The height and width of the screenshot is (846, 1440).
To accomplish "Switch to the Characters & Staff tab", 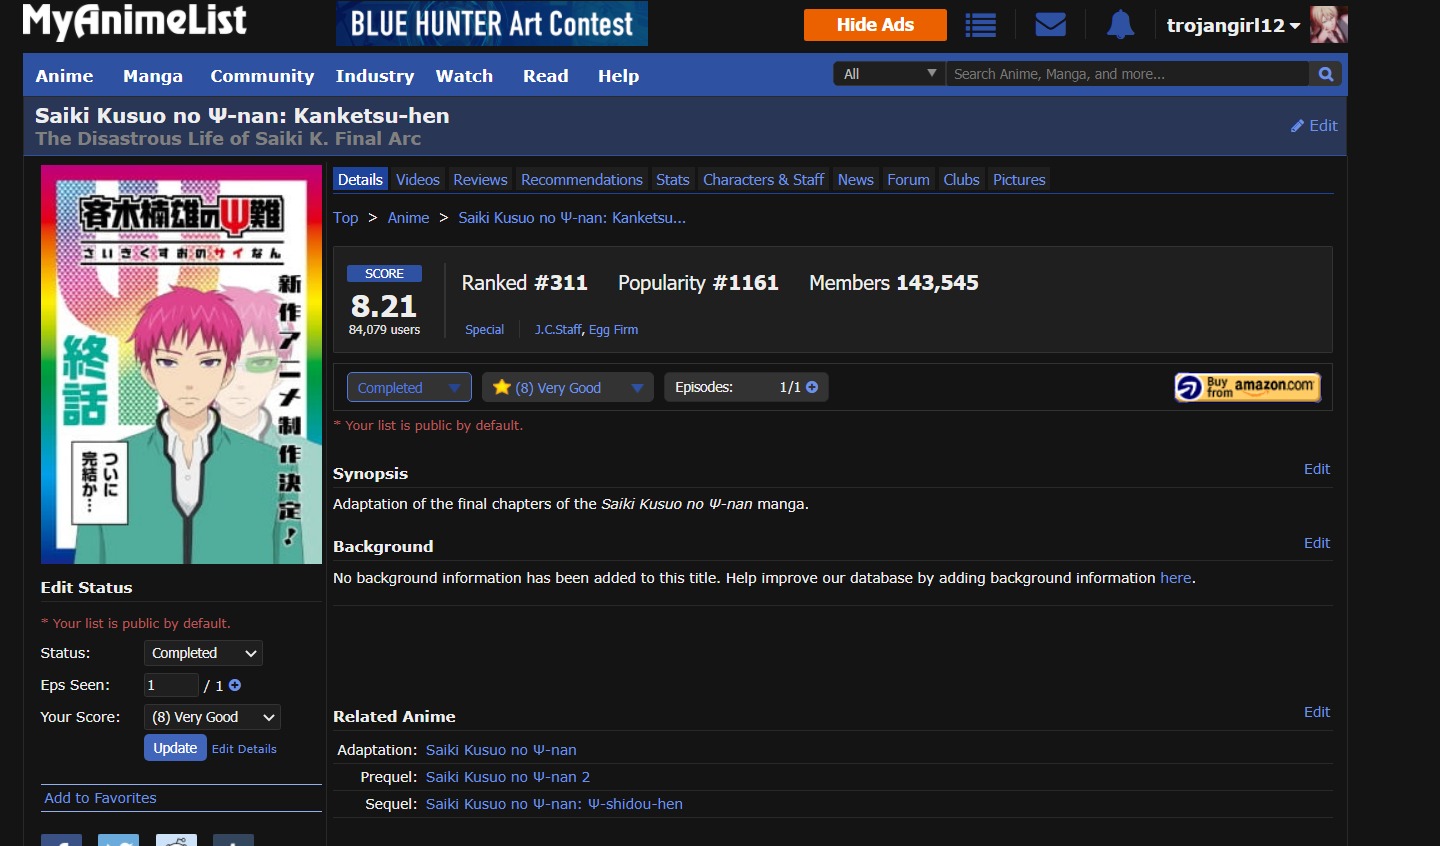I will 764,180.
